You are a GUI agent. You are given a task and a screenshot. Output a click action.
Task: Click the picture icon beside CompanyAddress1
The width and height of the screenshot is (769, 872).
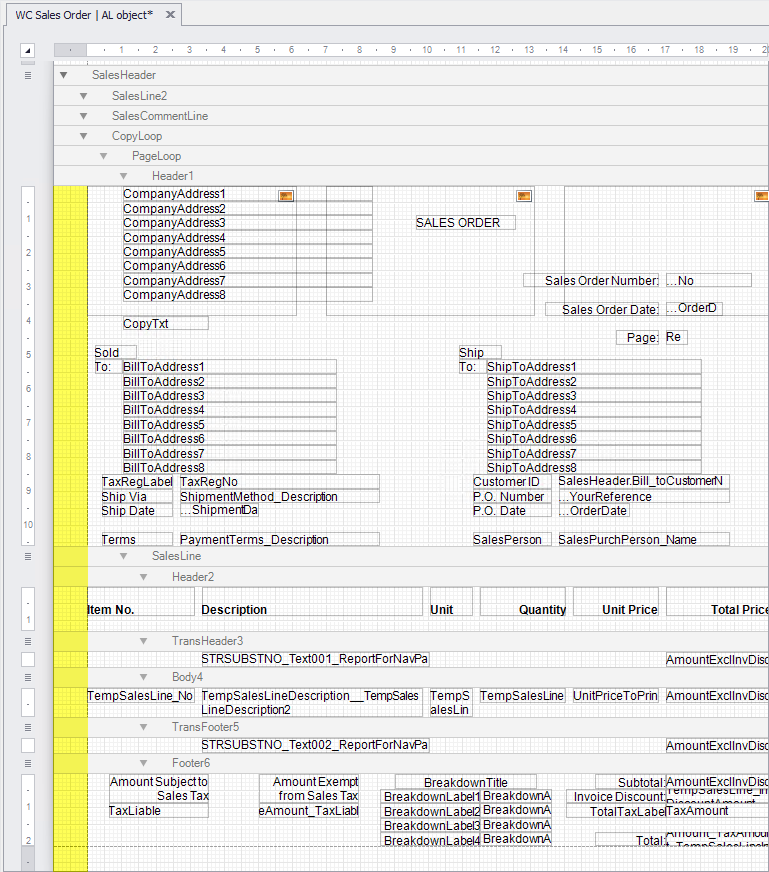pyautogui.click(x=286, y=196)
